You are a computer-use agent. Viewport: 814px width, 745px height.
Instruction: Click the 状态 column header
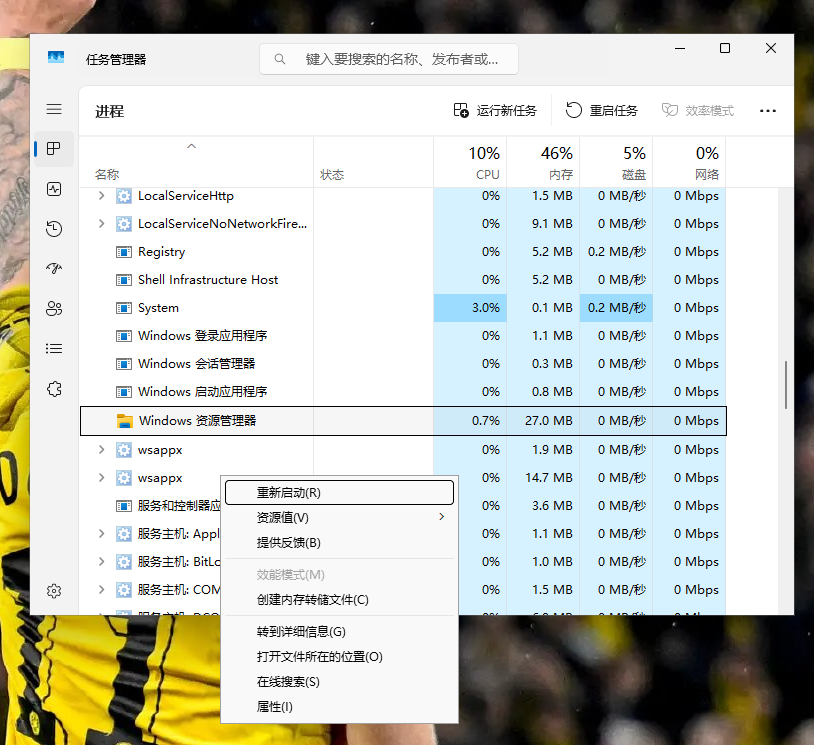[x=373, y=162]
